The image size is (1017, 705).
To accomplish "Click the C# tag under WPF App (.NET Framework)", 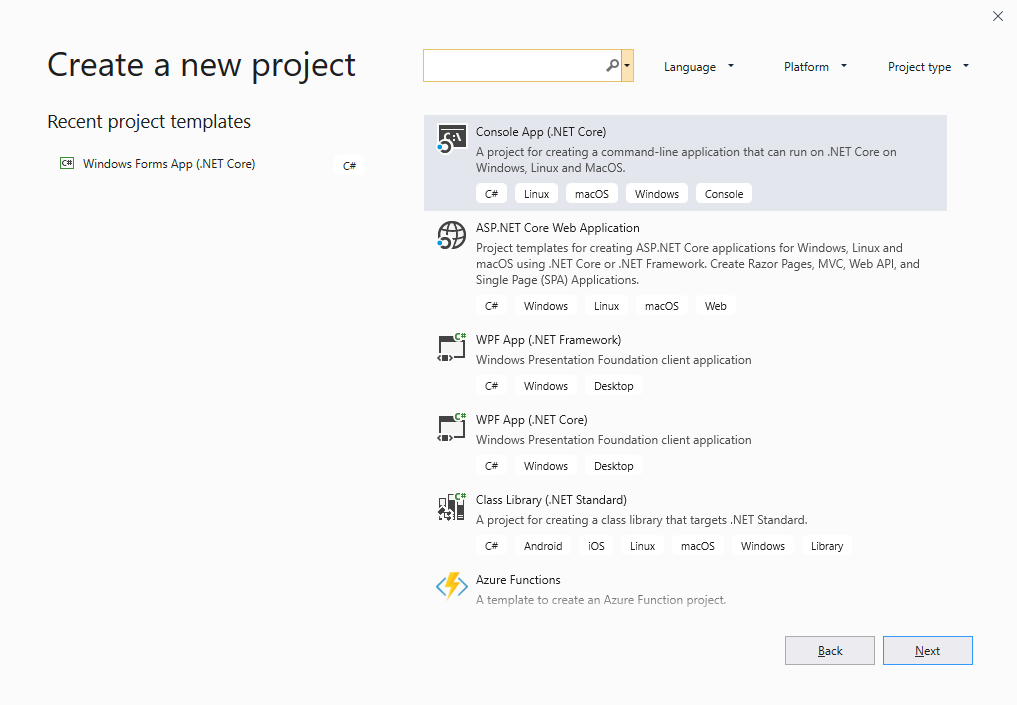I will click(491, 386).
